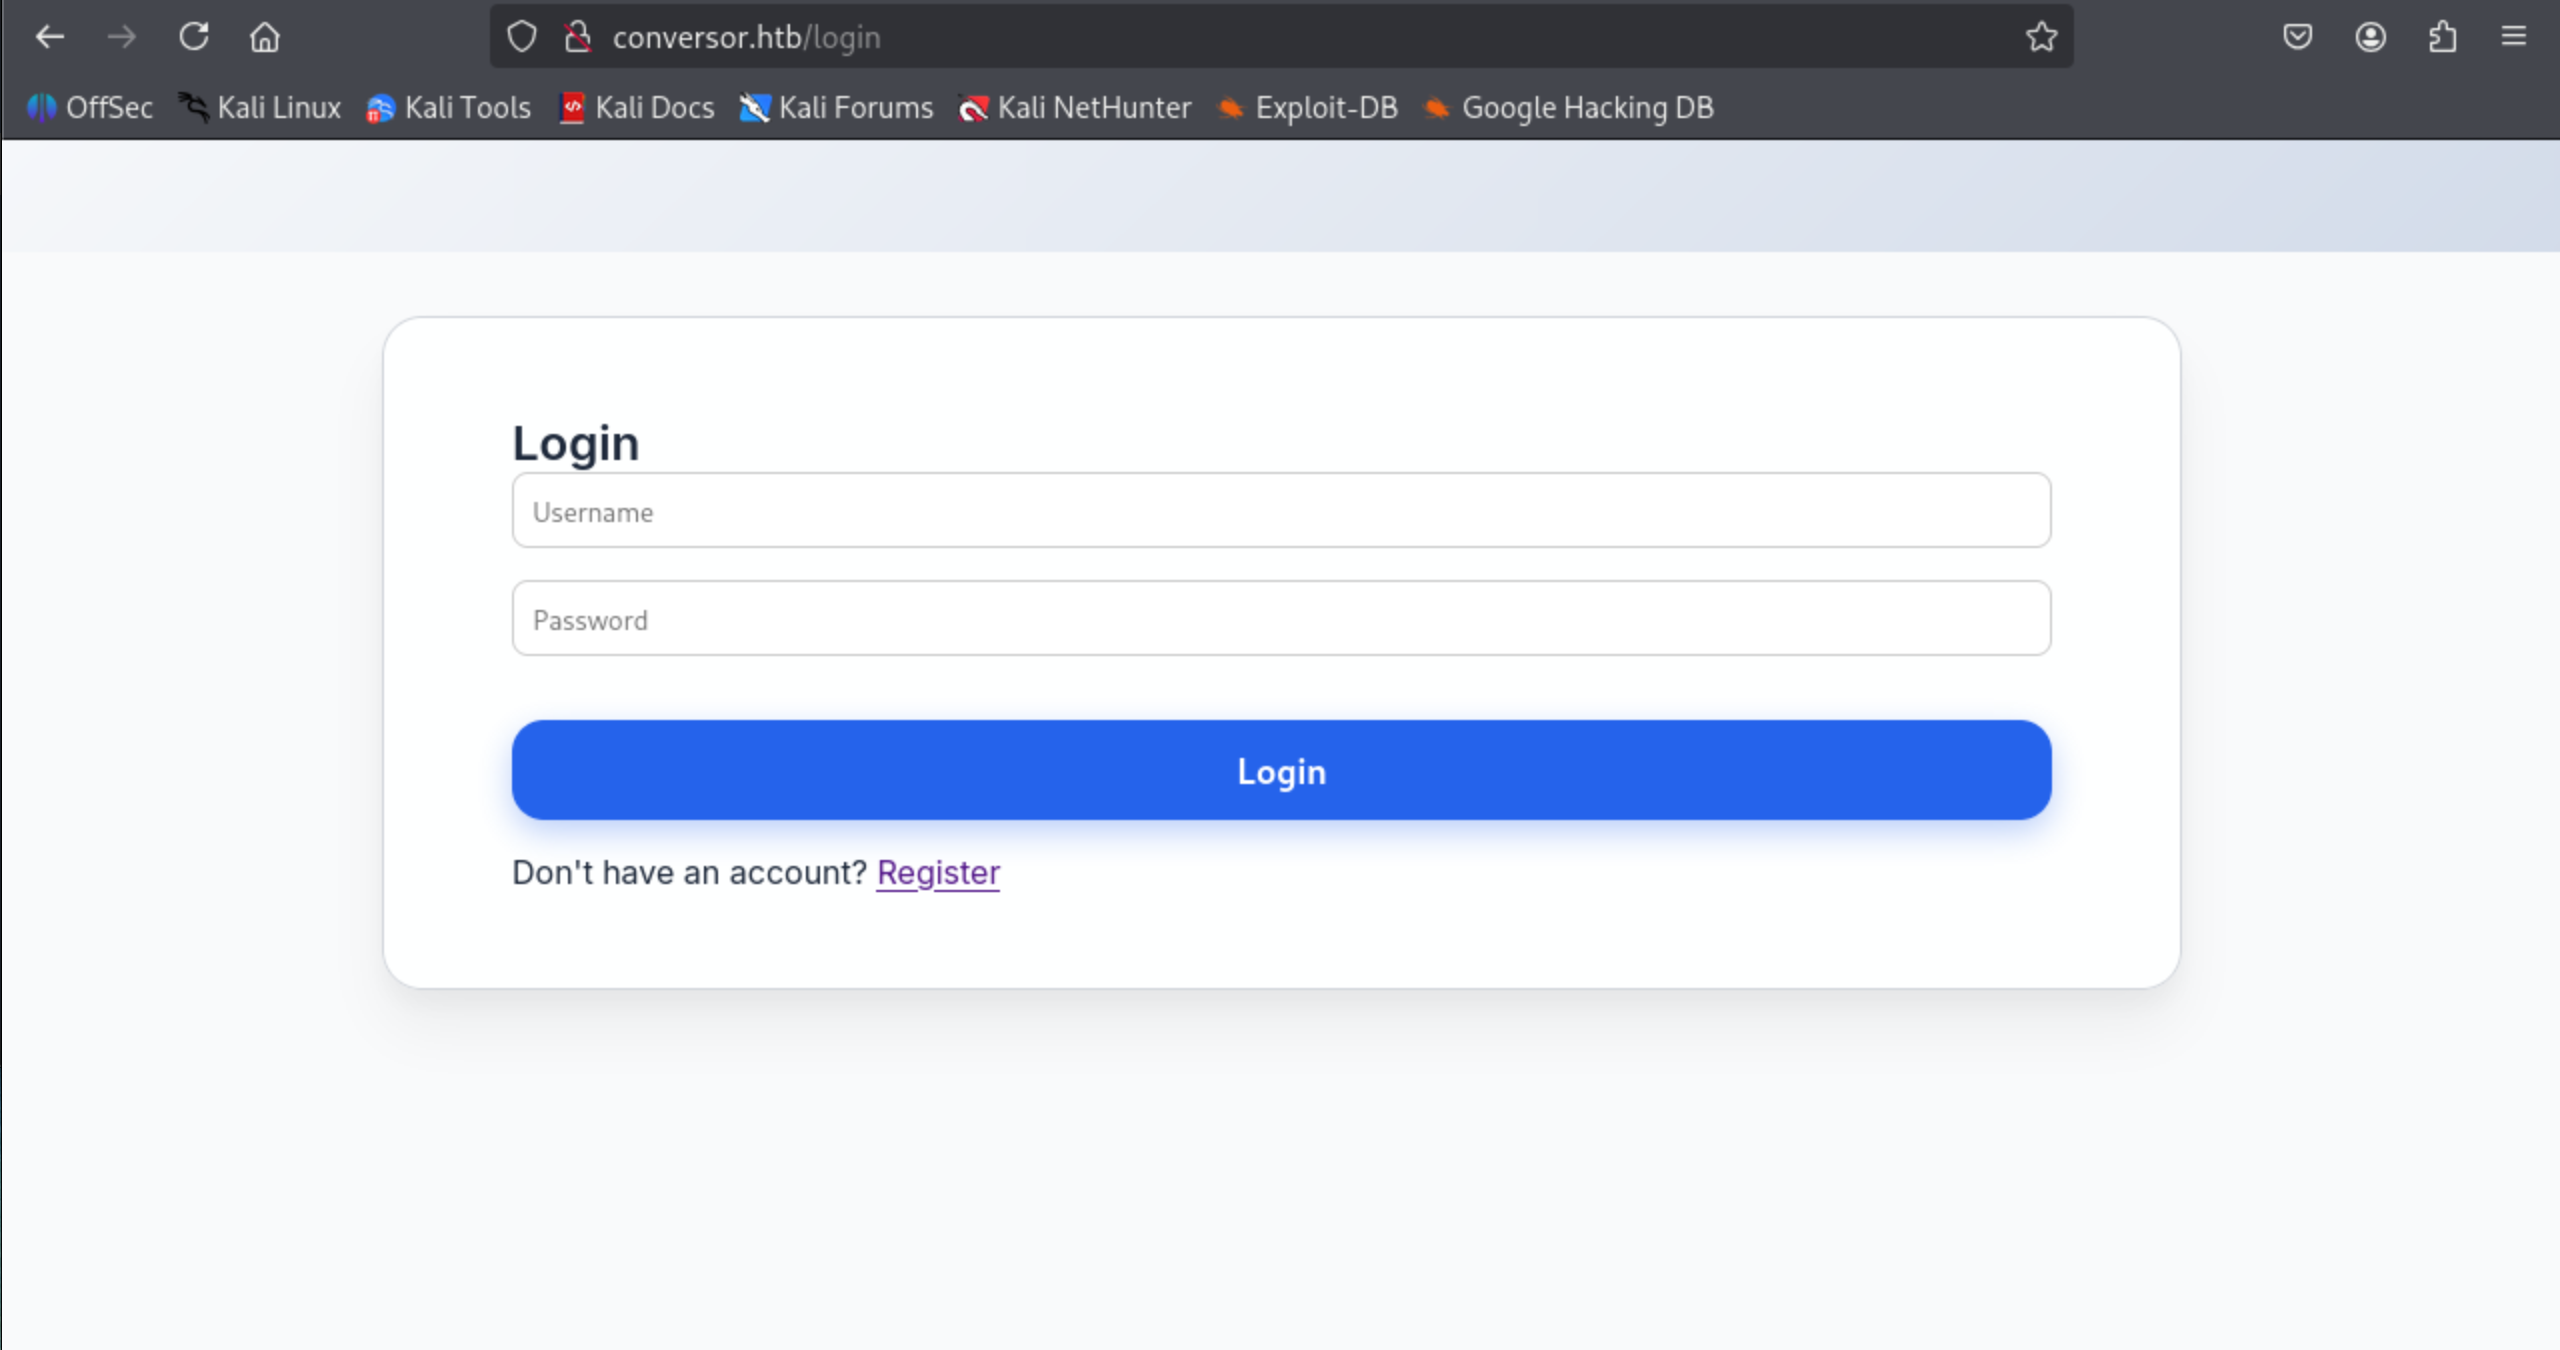Click the insecure connection padlock icon

[578, 36]
